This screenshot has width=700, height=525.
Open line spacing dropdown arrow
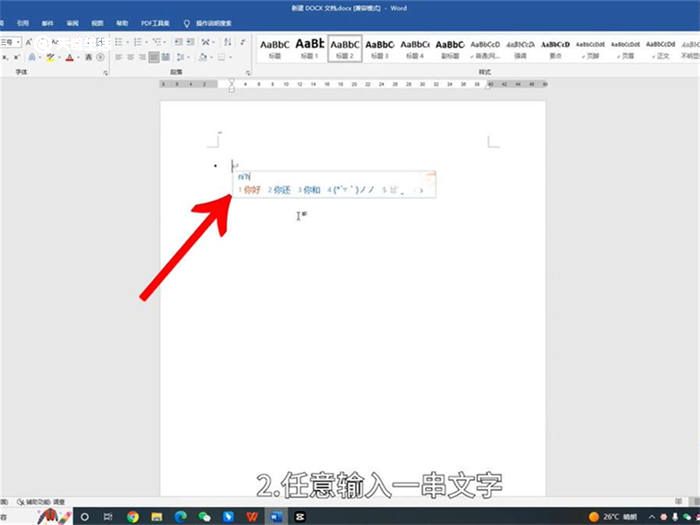tap(188, 58)
